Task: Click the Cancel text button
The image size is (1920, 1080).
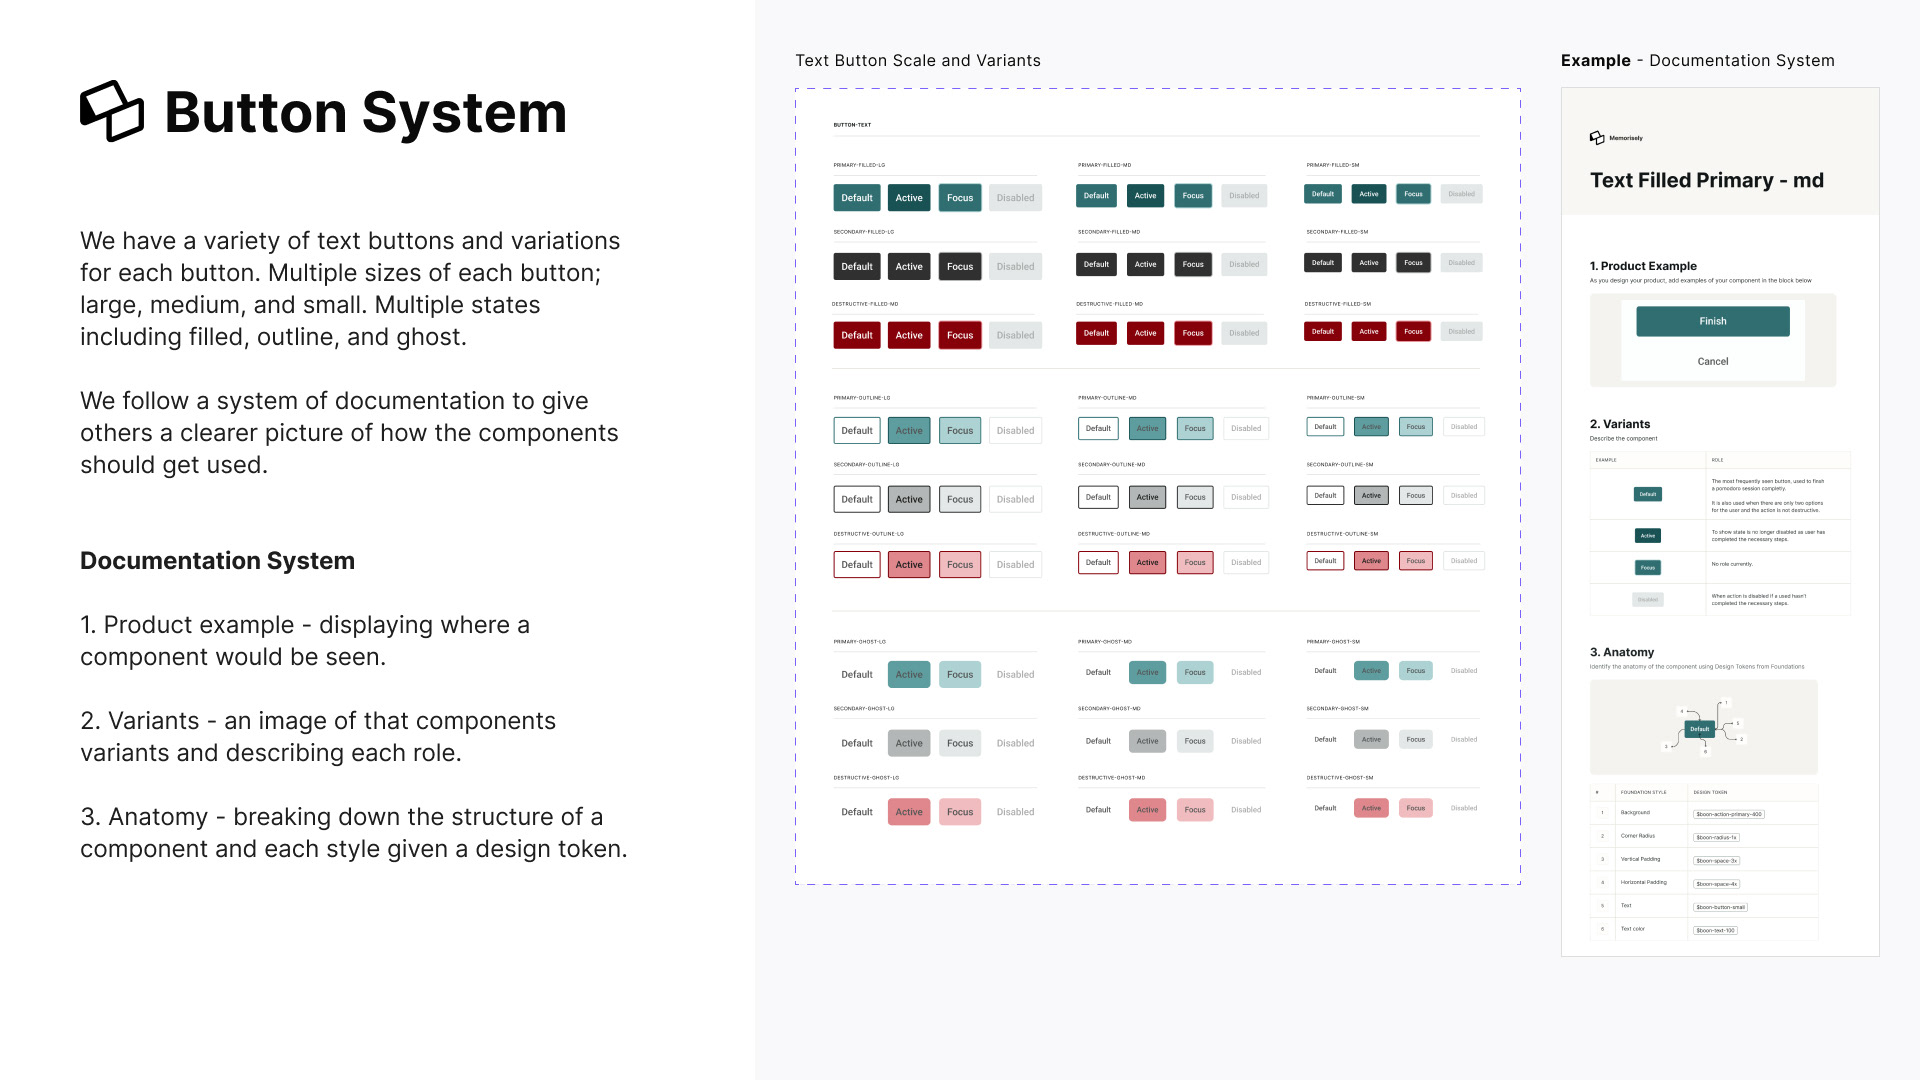Action: (1712, 361)
